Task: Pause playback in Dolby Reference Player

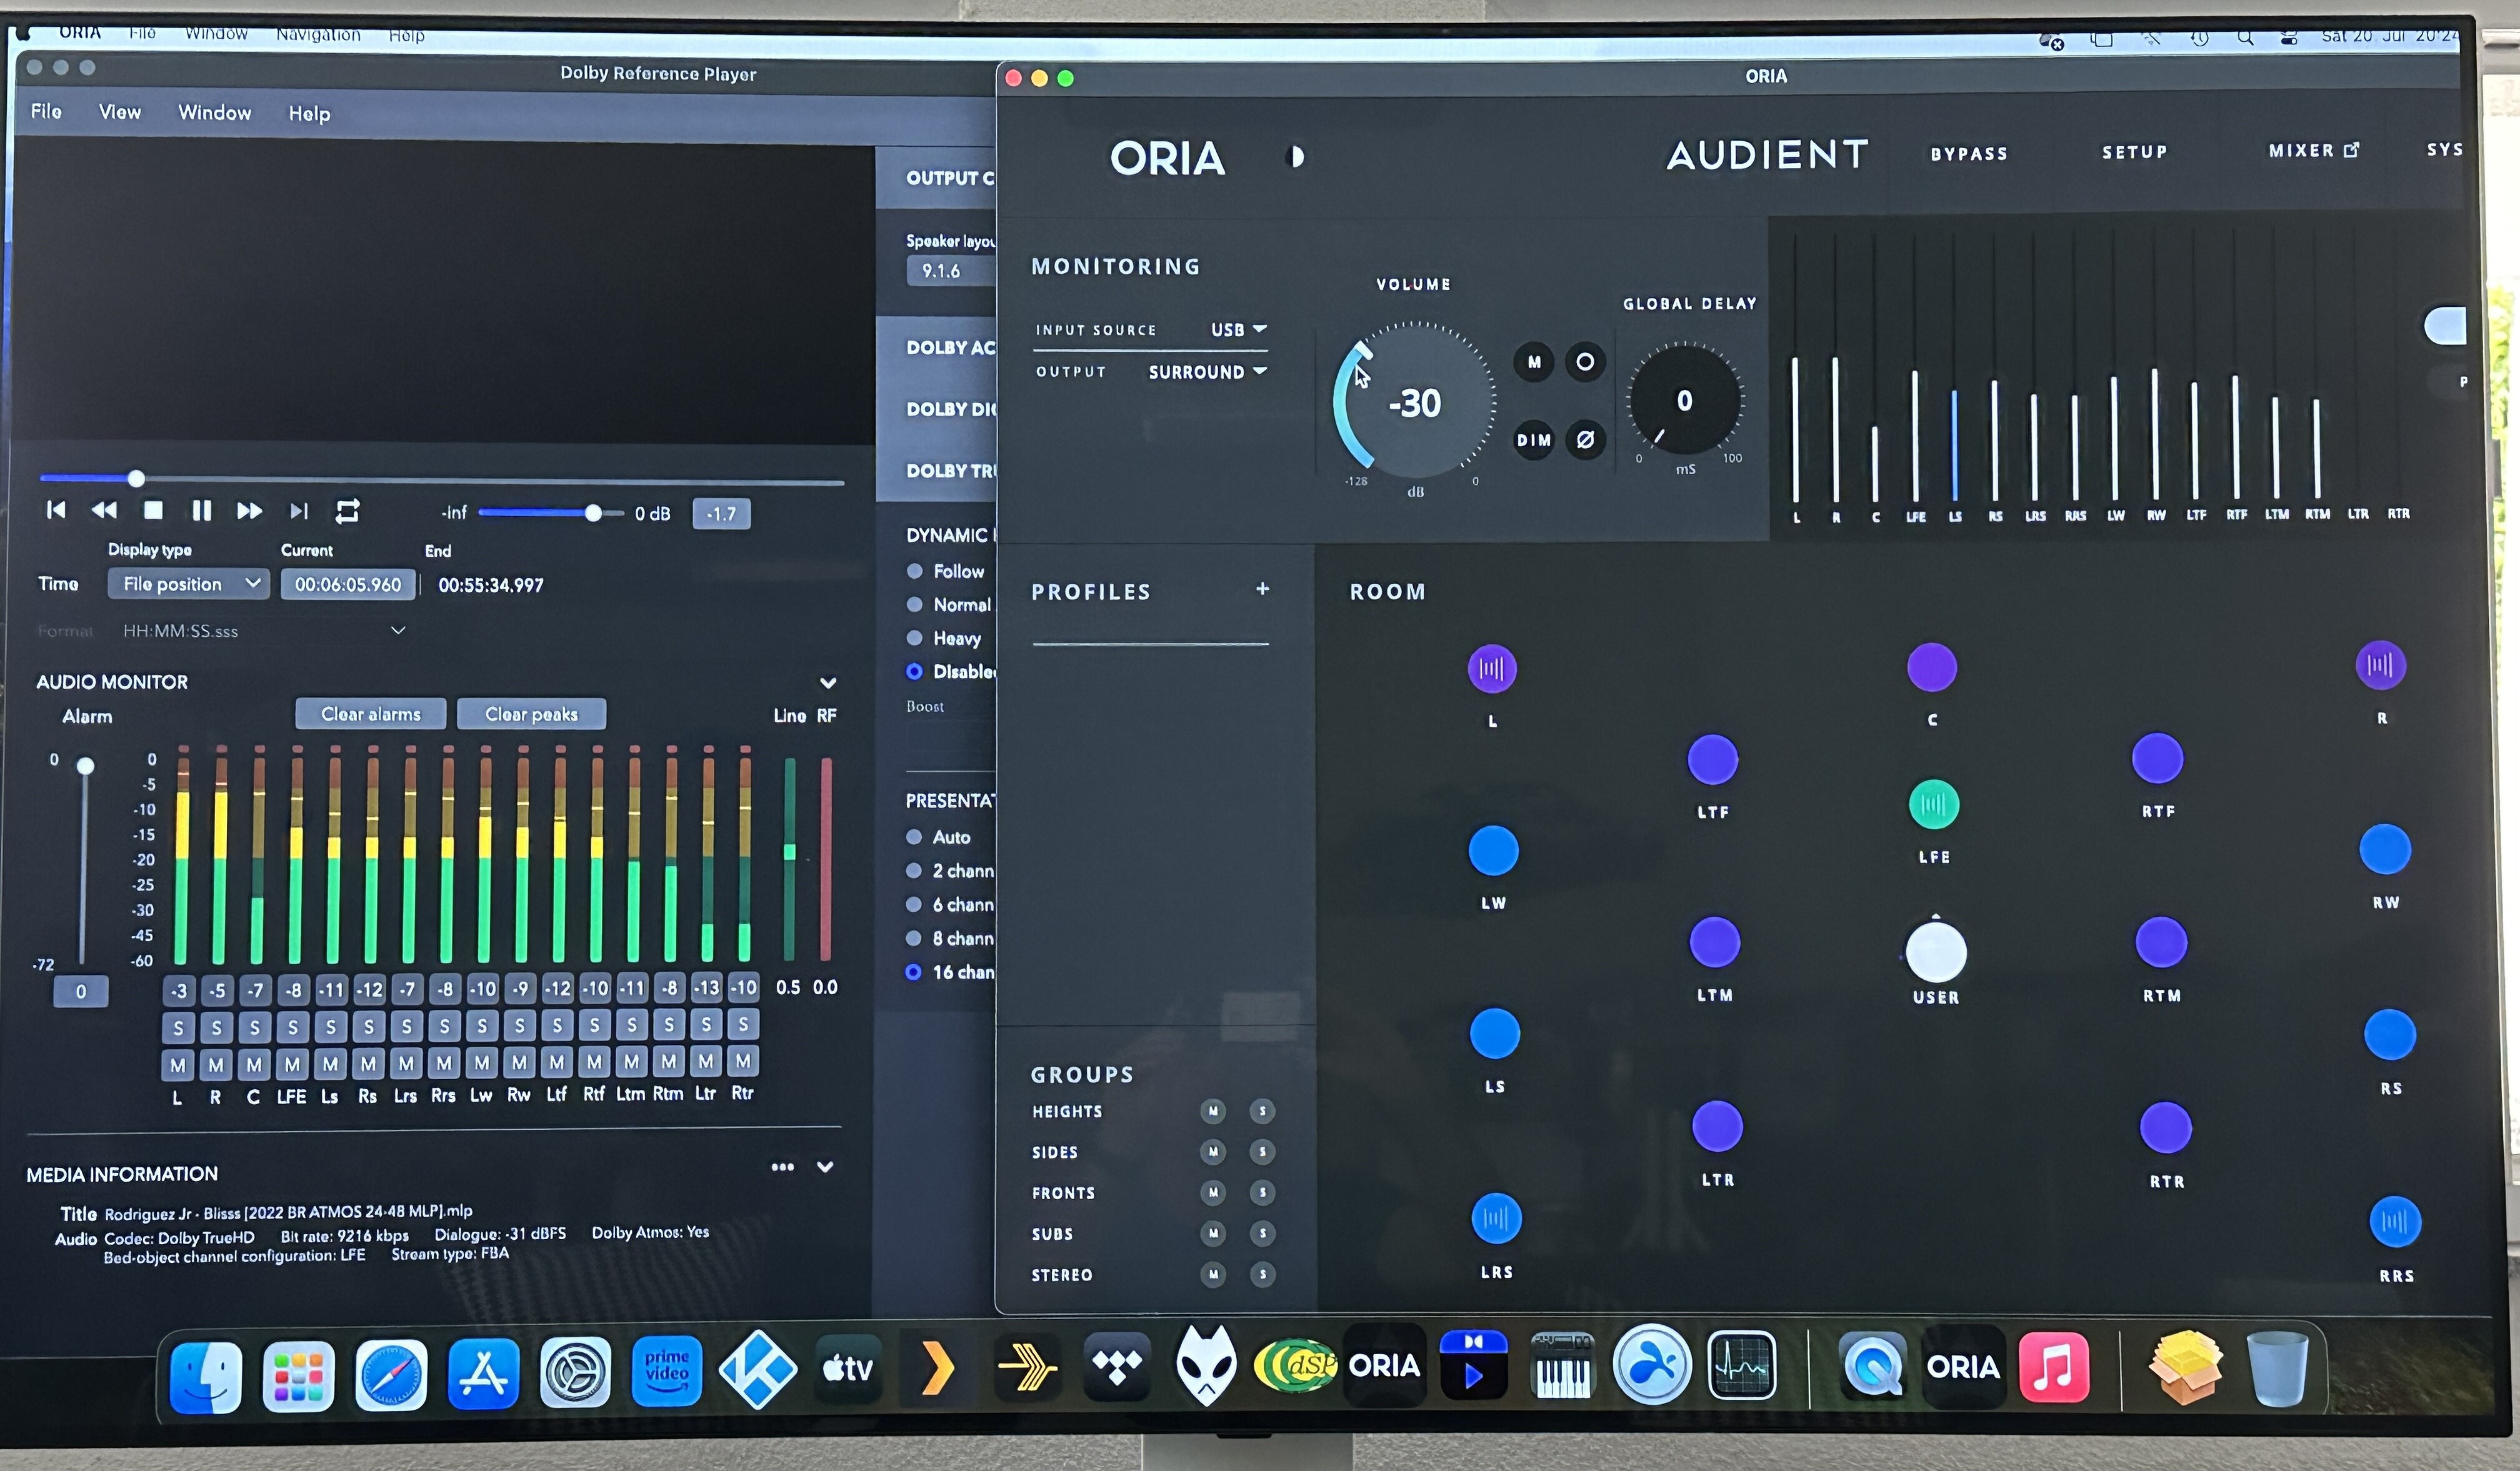Action: 201,511
